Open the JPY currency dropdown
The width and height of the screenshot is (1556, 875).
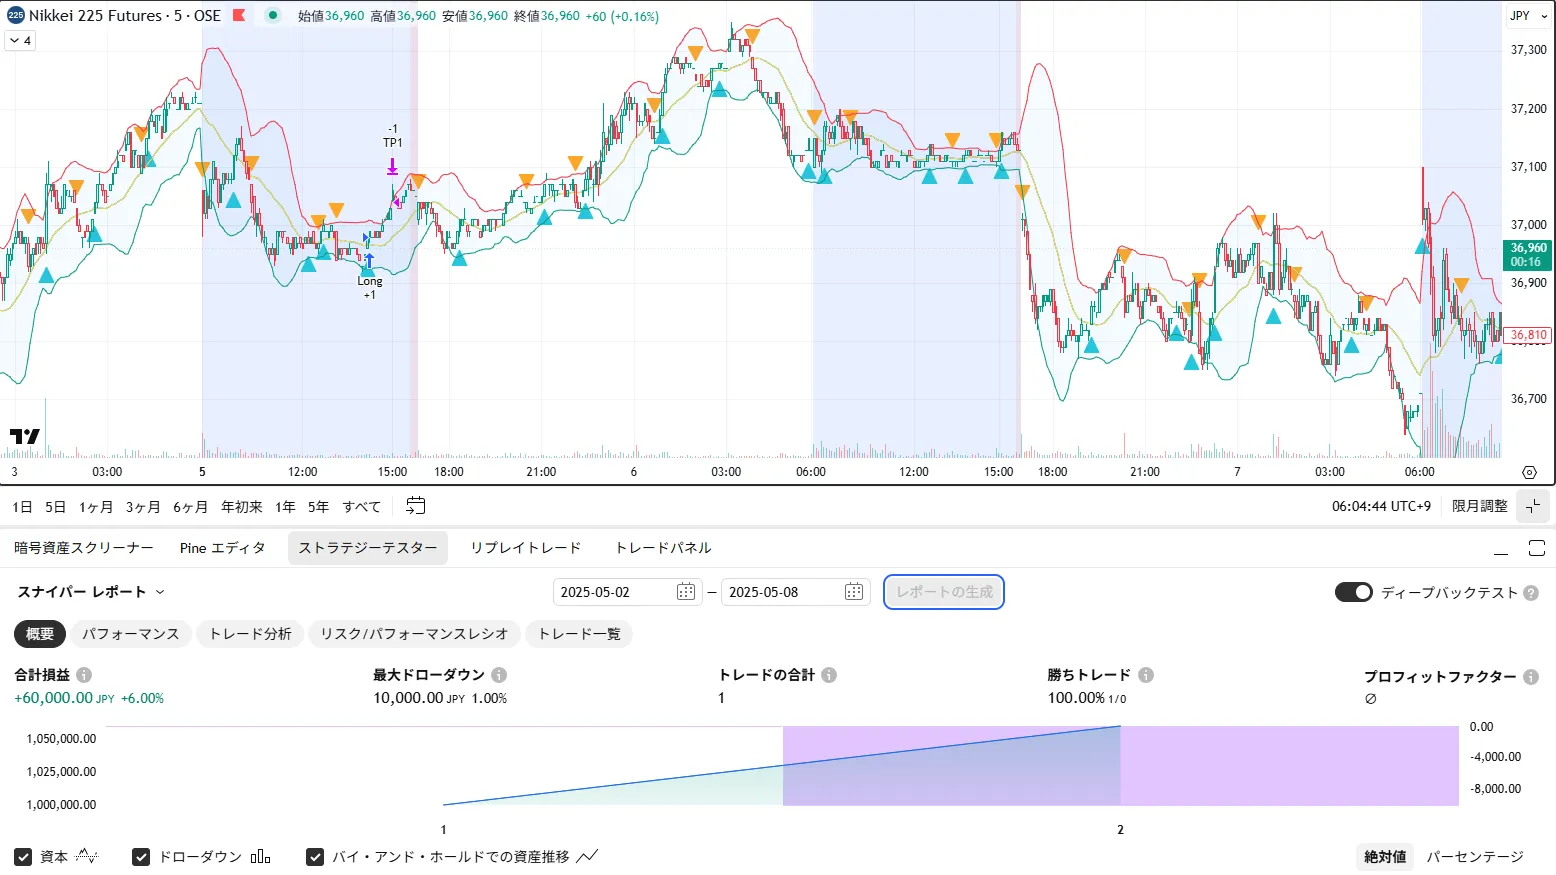pos(1528,16)
